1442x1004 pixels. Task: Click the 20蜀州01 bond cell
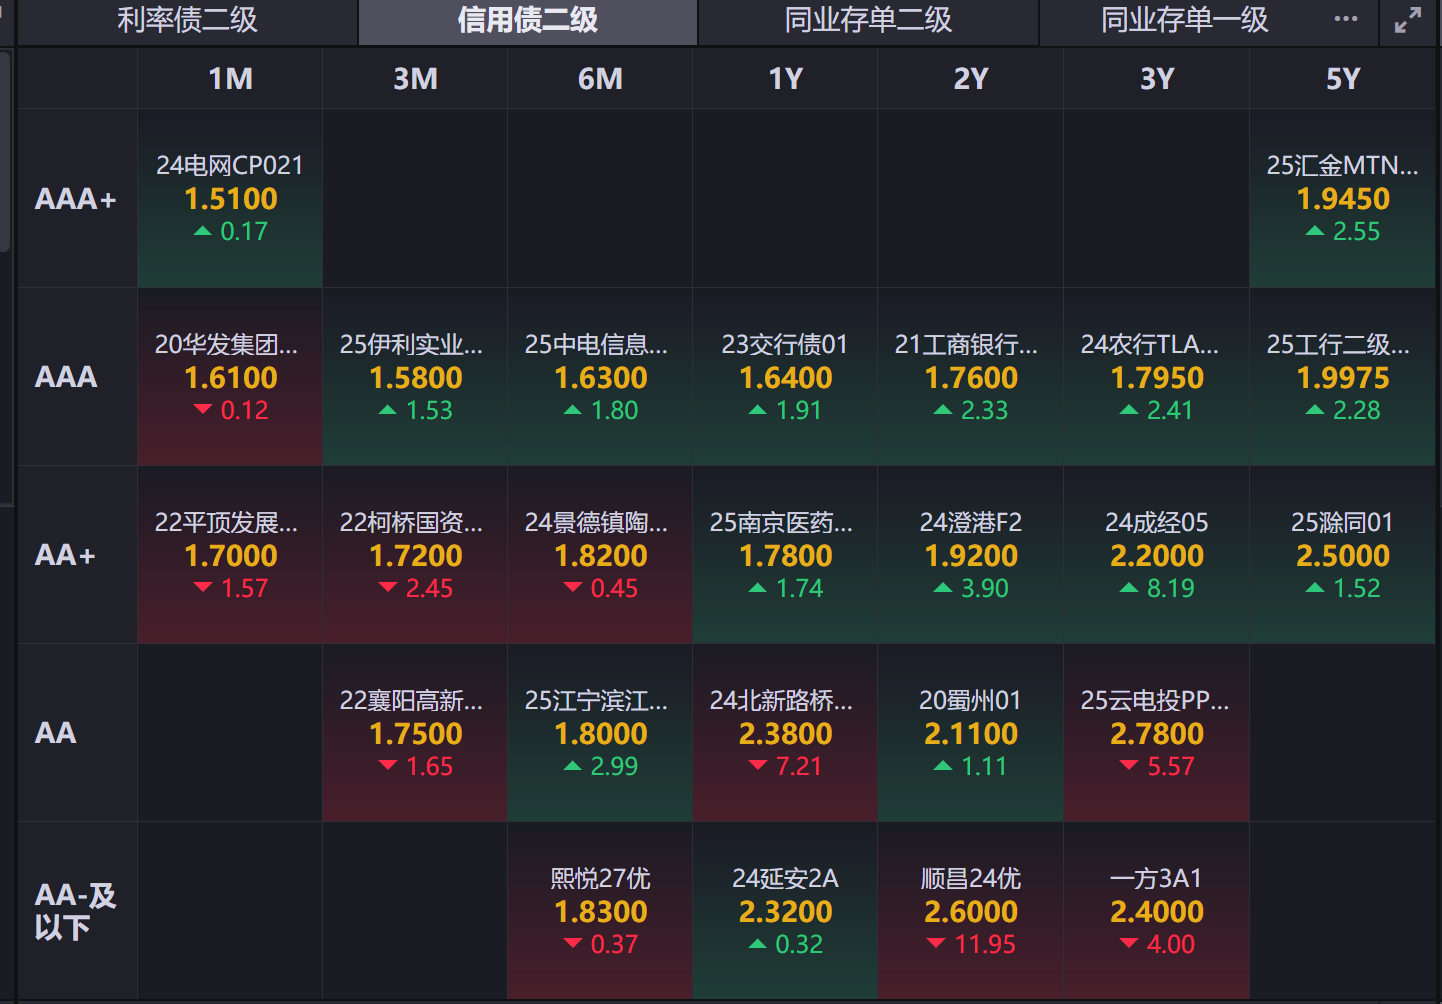click(x=970, y=733)
